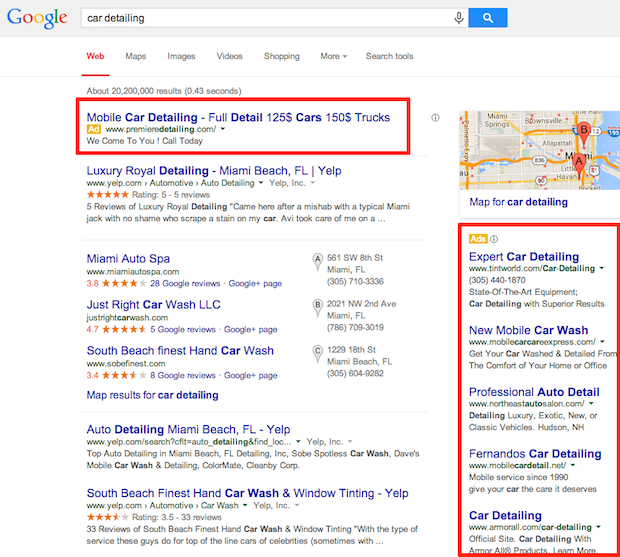Viewport: 620px width, 557px height.
Task: Click the justrightcarwash.com URL text
Action: 127,317
